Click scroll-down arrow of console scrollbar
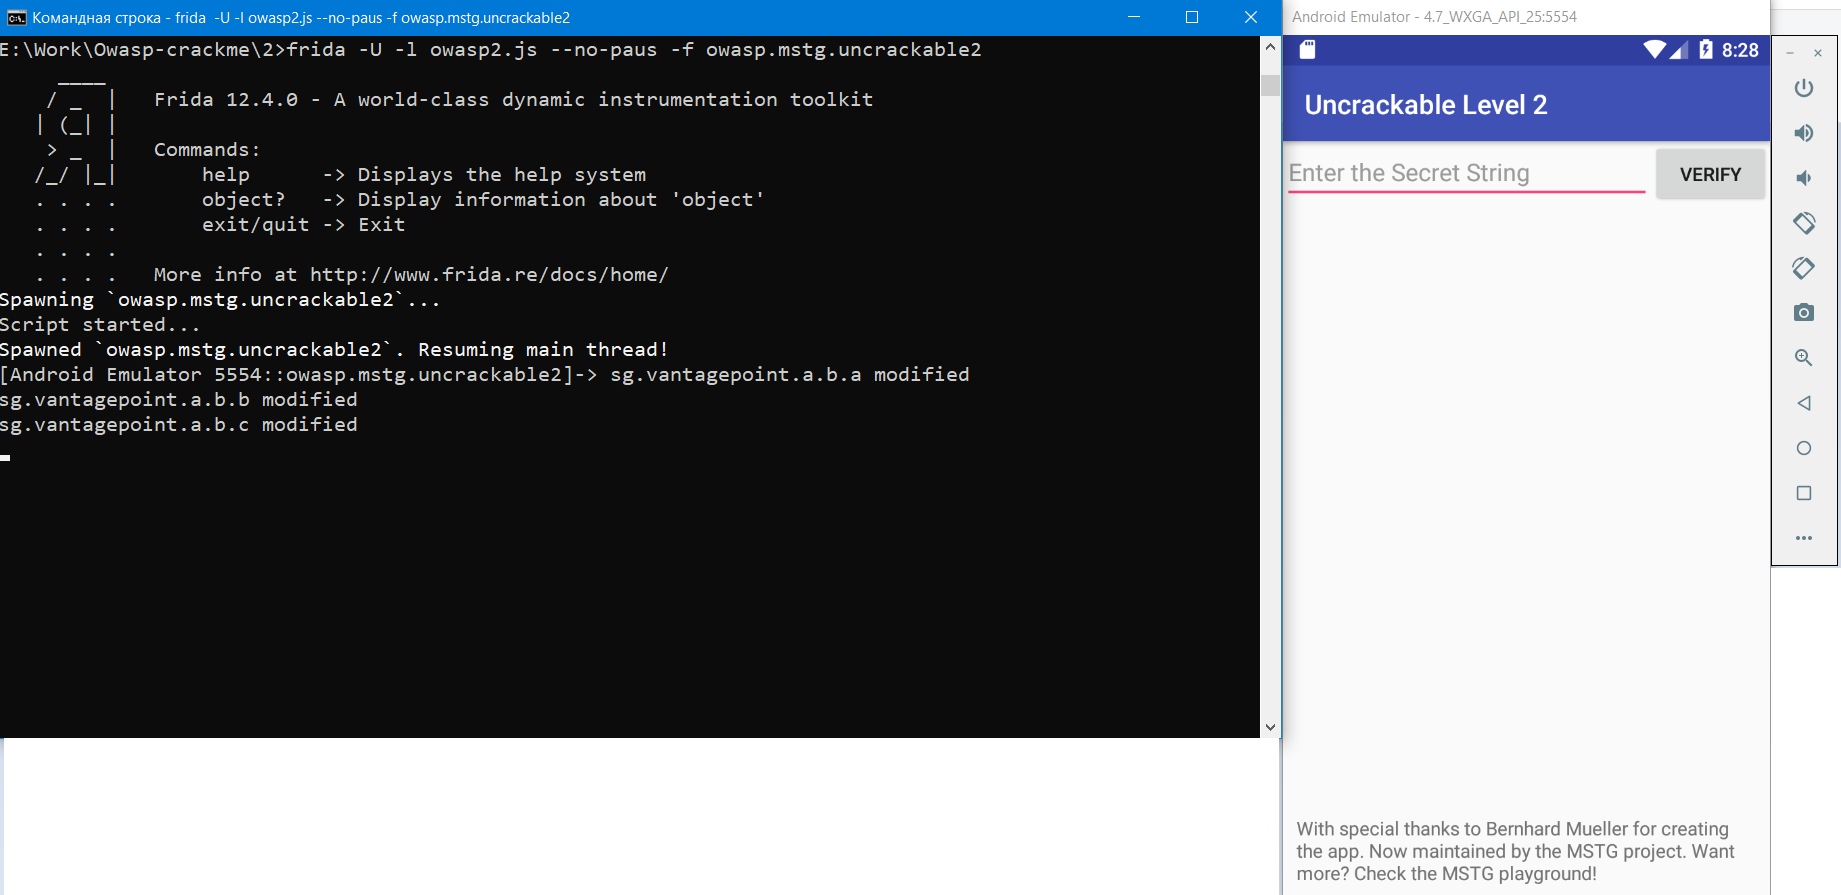1841x895 pixels. click(1270, 728)
